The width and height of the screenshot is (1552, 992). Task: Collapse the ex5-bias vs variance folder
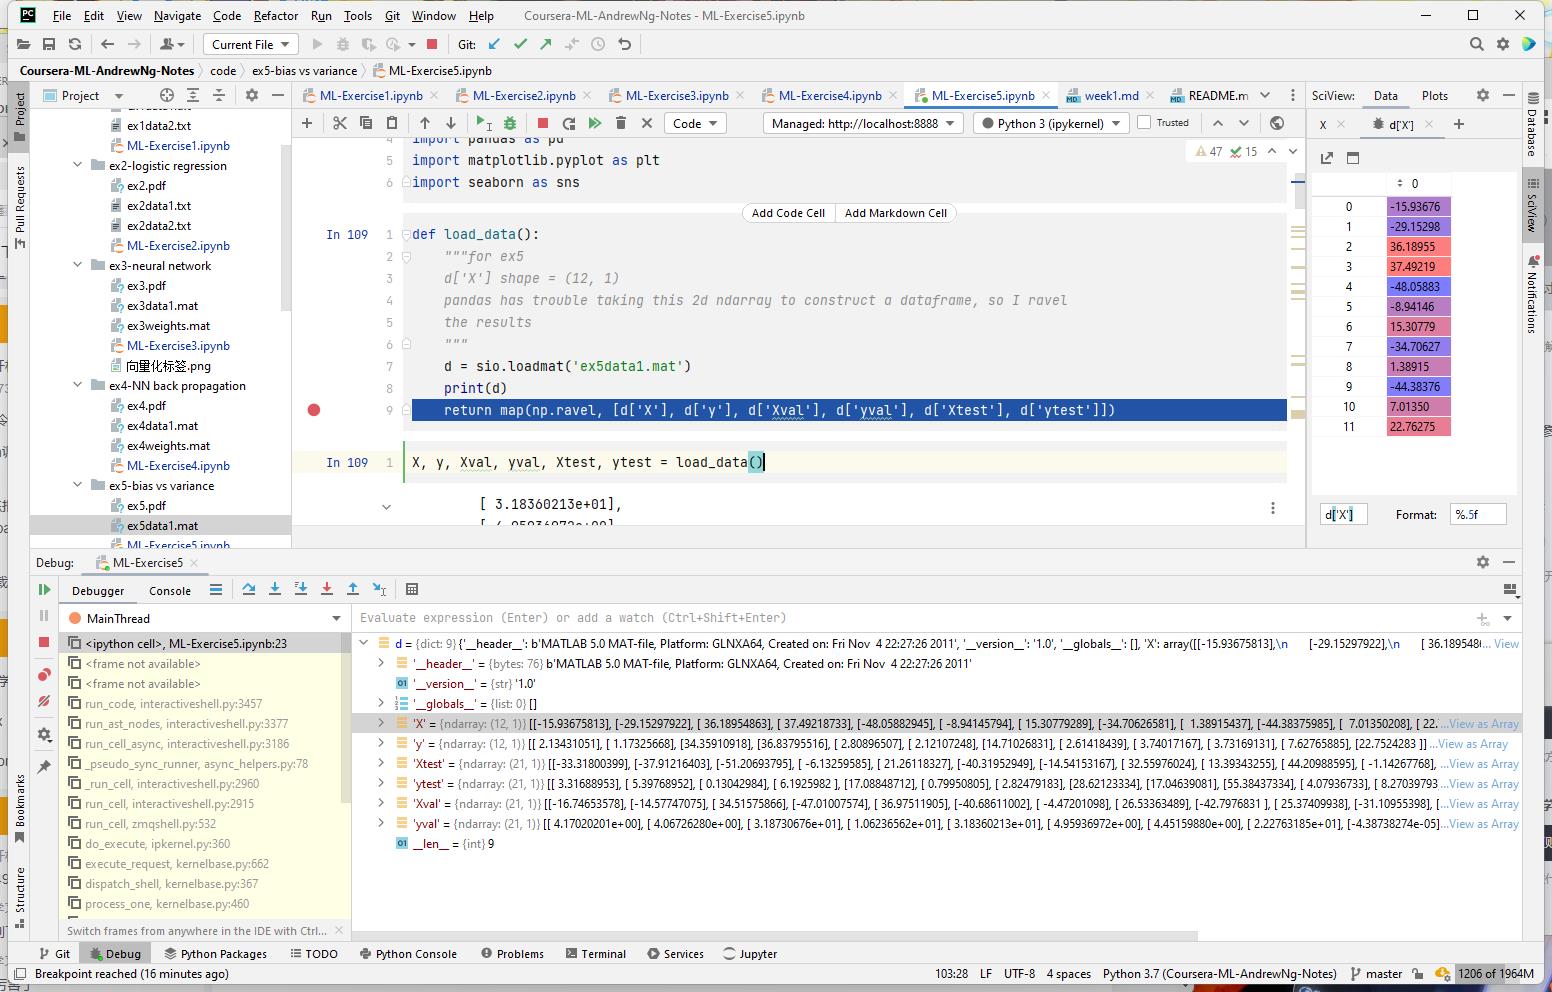point(78,486)
